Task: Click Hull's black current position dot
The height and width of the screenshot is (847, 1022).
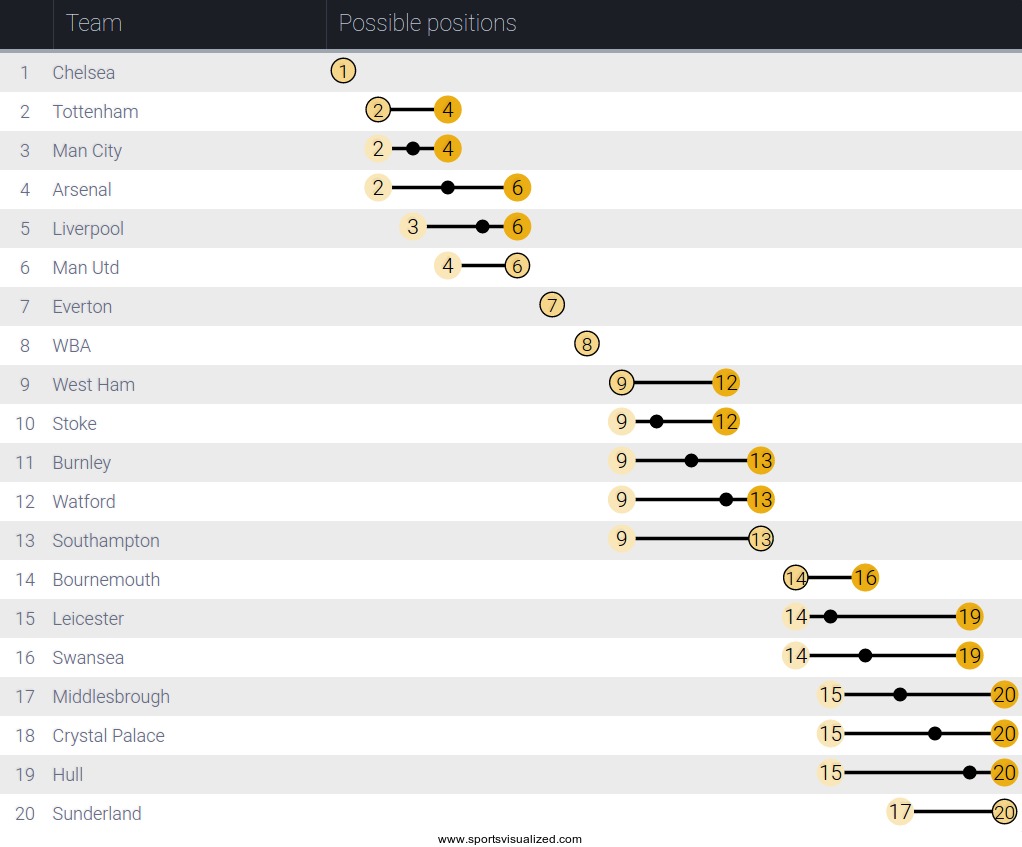Action: click(969, 772)
